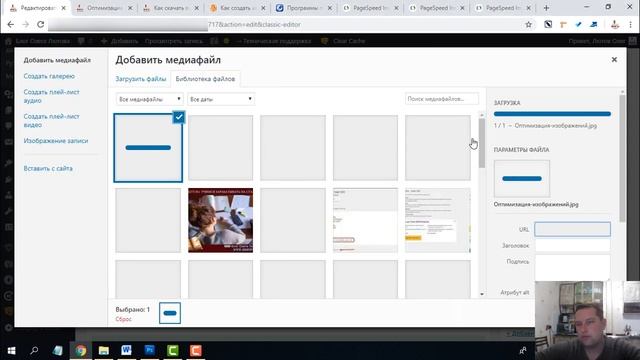
Task: Open Photoshop from the taskbar
Action: point(150,351)
